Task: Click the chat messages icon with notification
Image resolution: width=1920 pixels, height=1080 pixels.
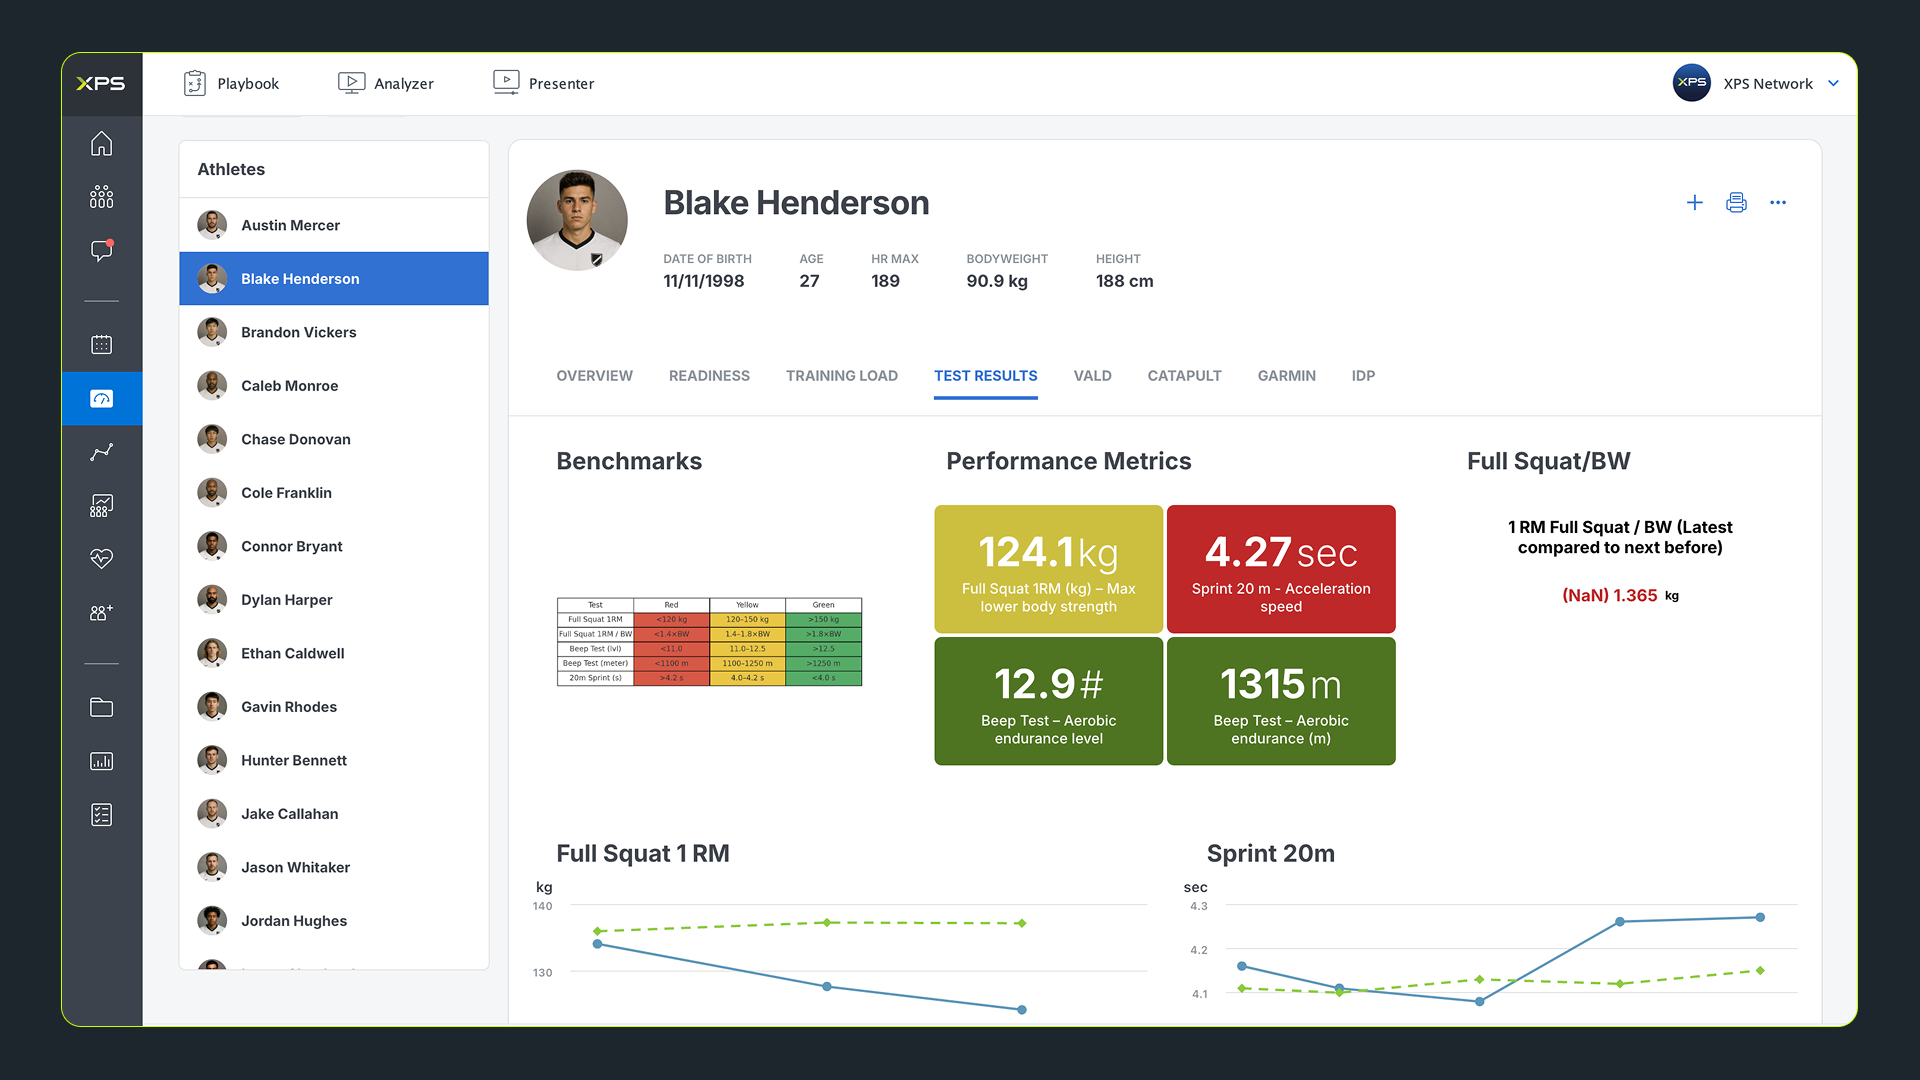Action: click(x=101, y=250)
